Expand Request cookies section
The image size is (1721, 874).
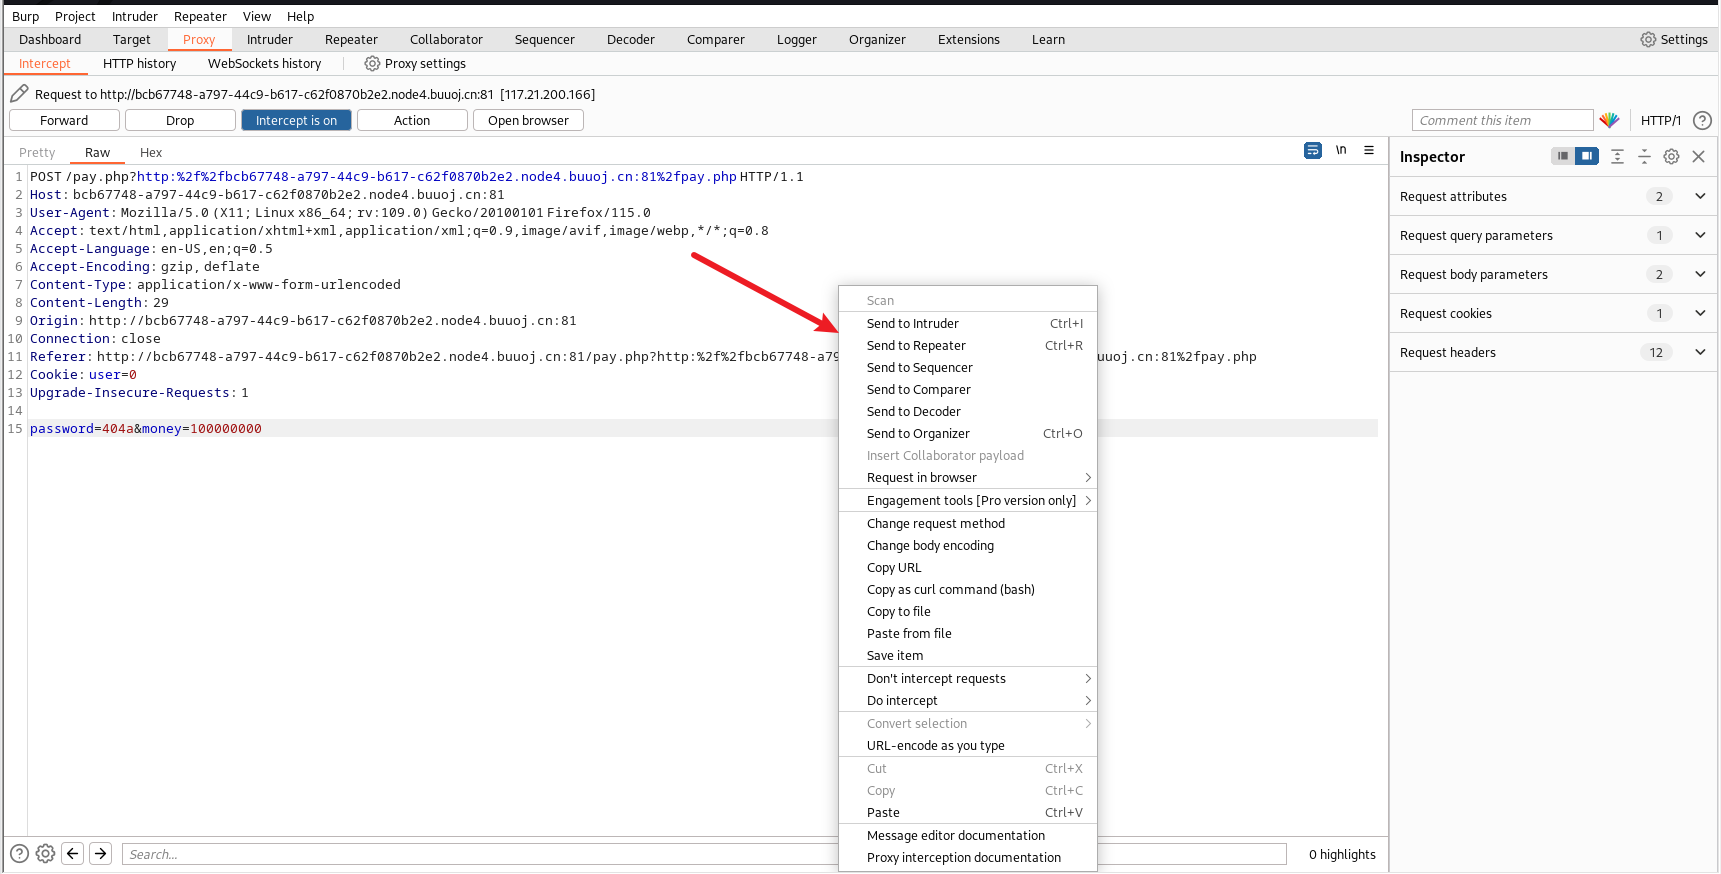coord(1553,313)
